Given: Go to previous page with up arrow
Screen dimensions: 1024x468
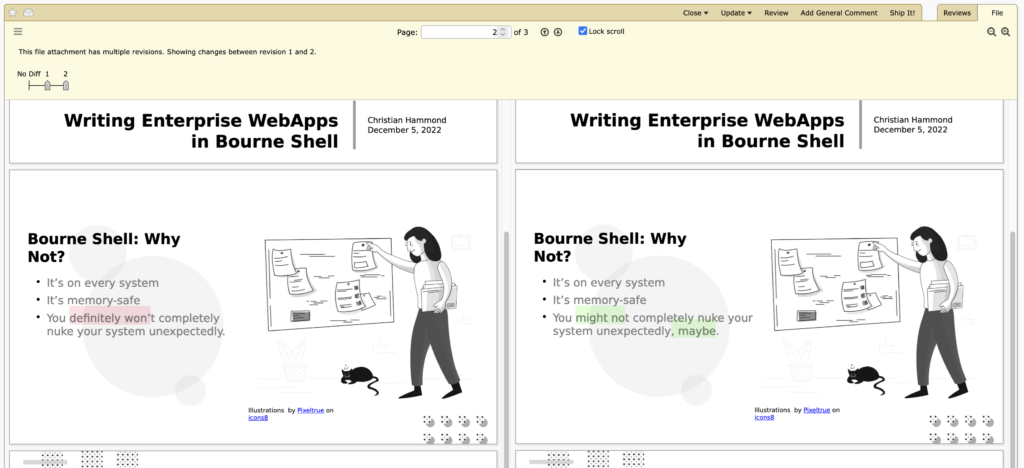Looking at the screenshot, I should [x=545, y=32].
